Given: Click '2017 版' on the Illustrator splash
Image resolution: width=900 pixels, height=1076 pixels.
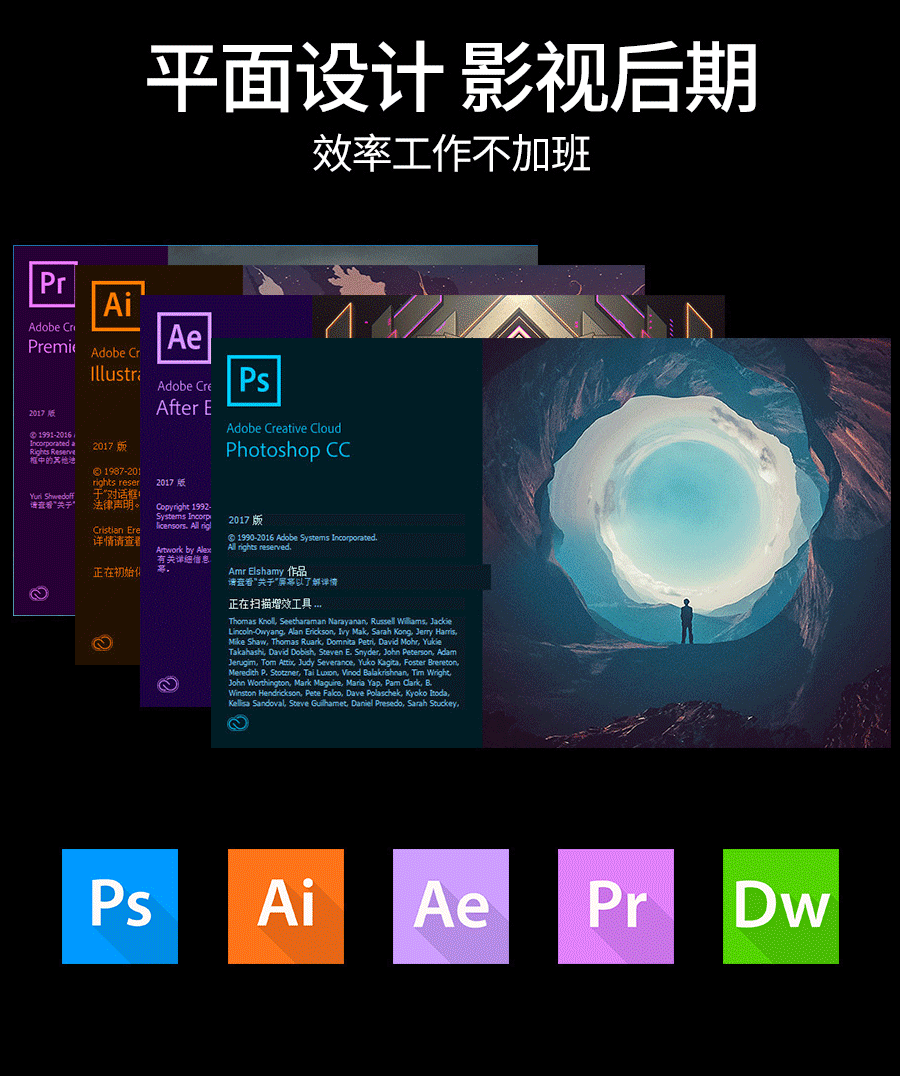Looking at the screenshot, I should [x=110, y=446].
